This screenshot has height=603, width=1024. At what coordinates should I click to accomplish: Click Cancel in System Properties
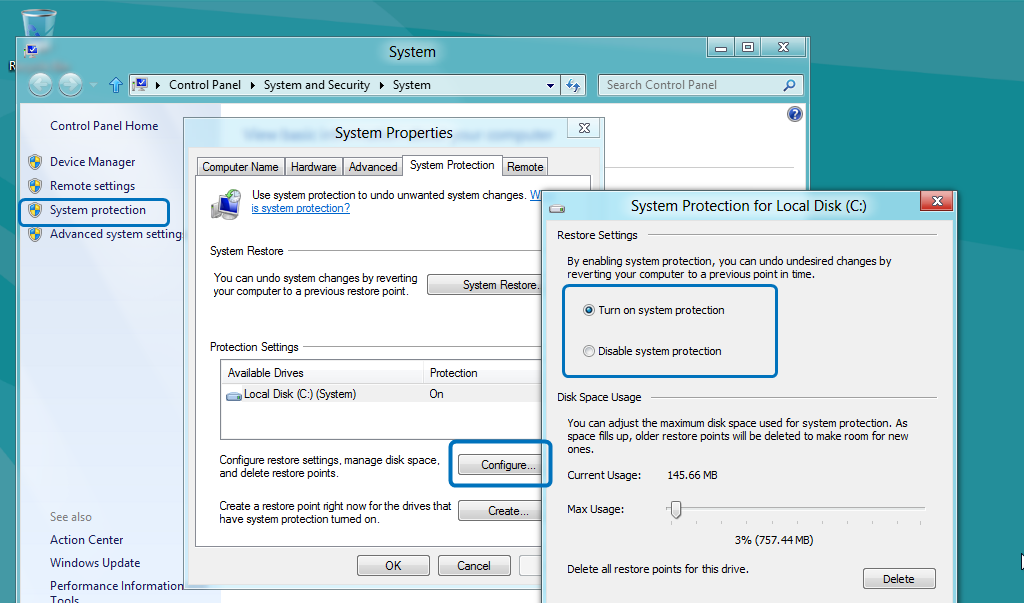473,566
